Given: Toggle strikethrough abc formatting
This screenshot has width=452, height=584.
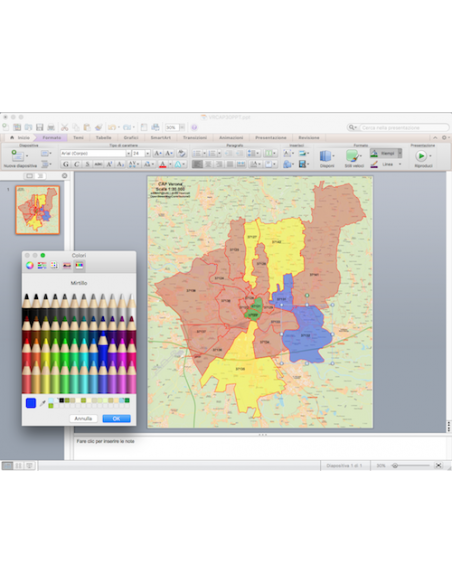Looking at the screenshot, I should tap(98, 164).
